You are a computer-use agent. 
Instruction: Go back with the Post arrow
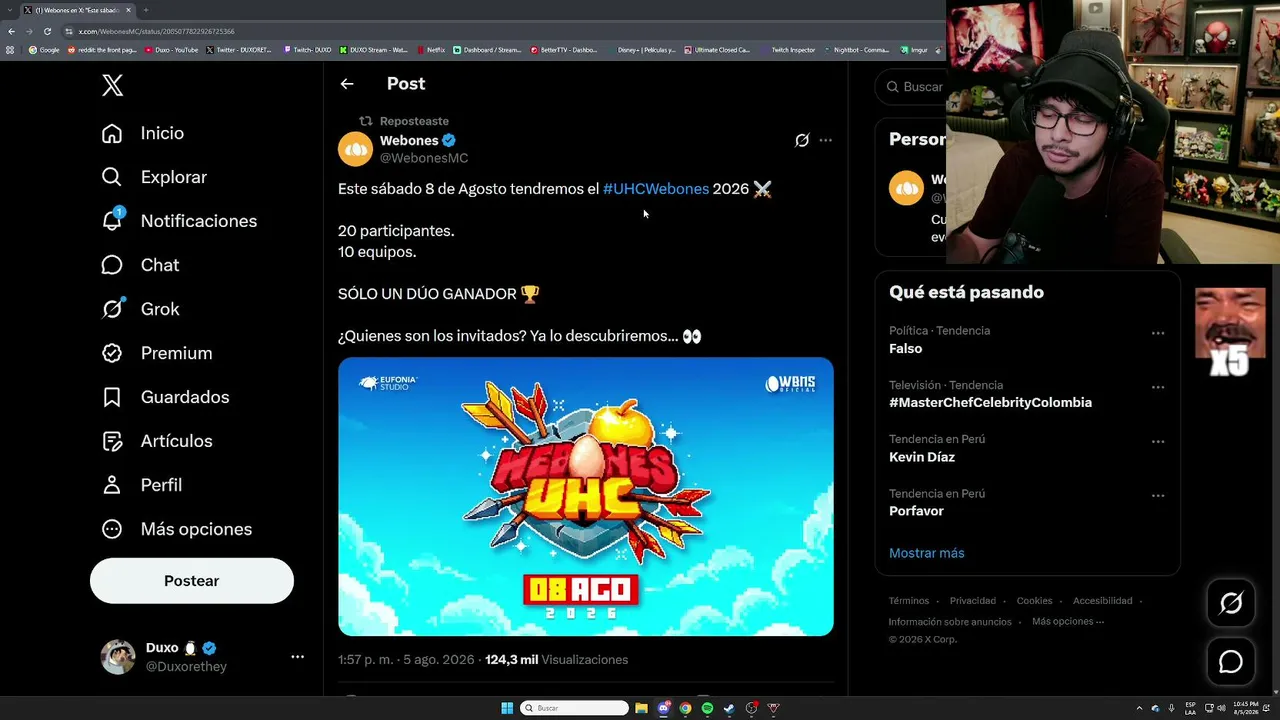347,84
